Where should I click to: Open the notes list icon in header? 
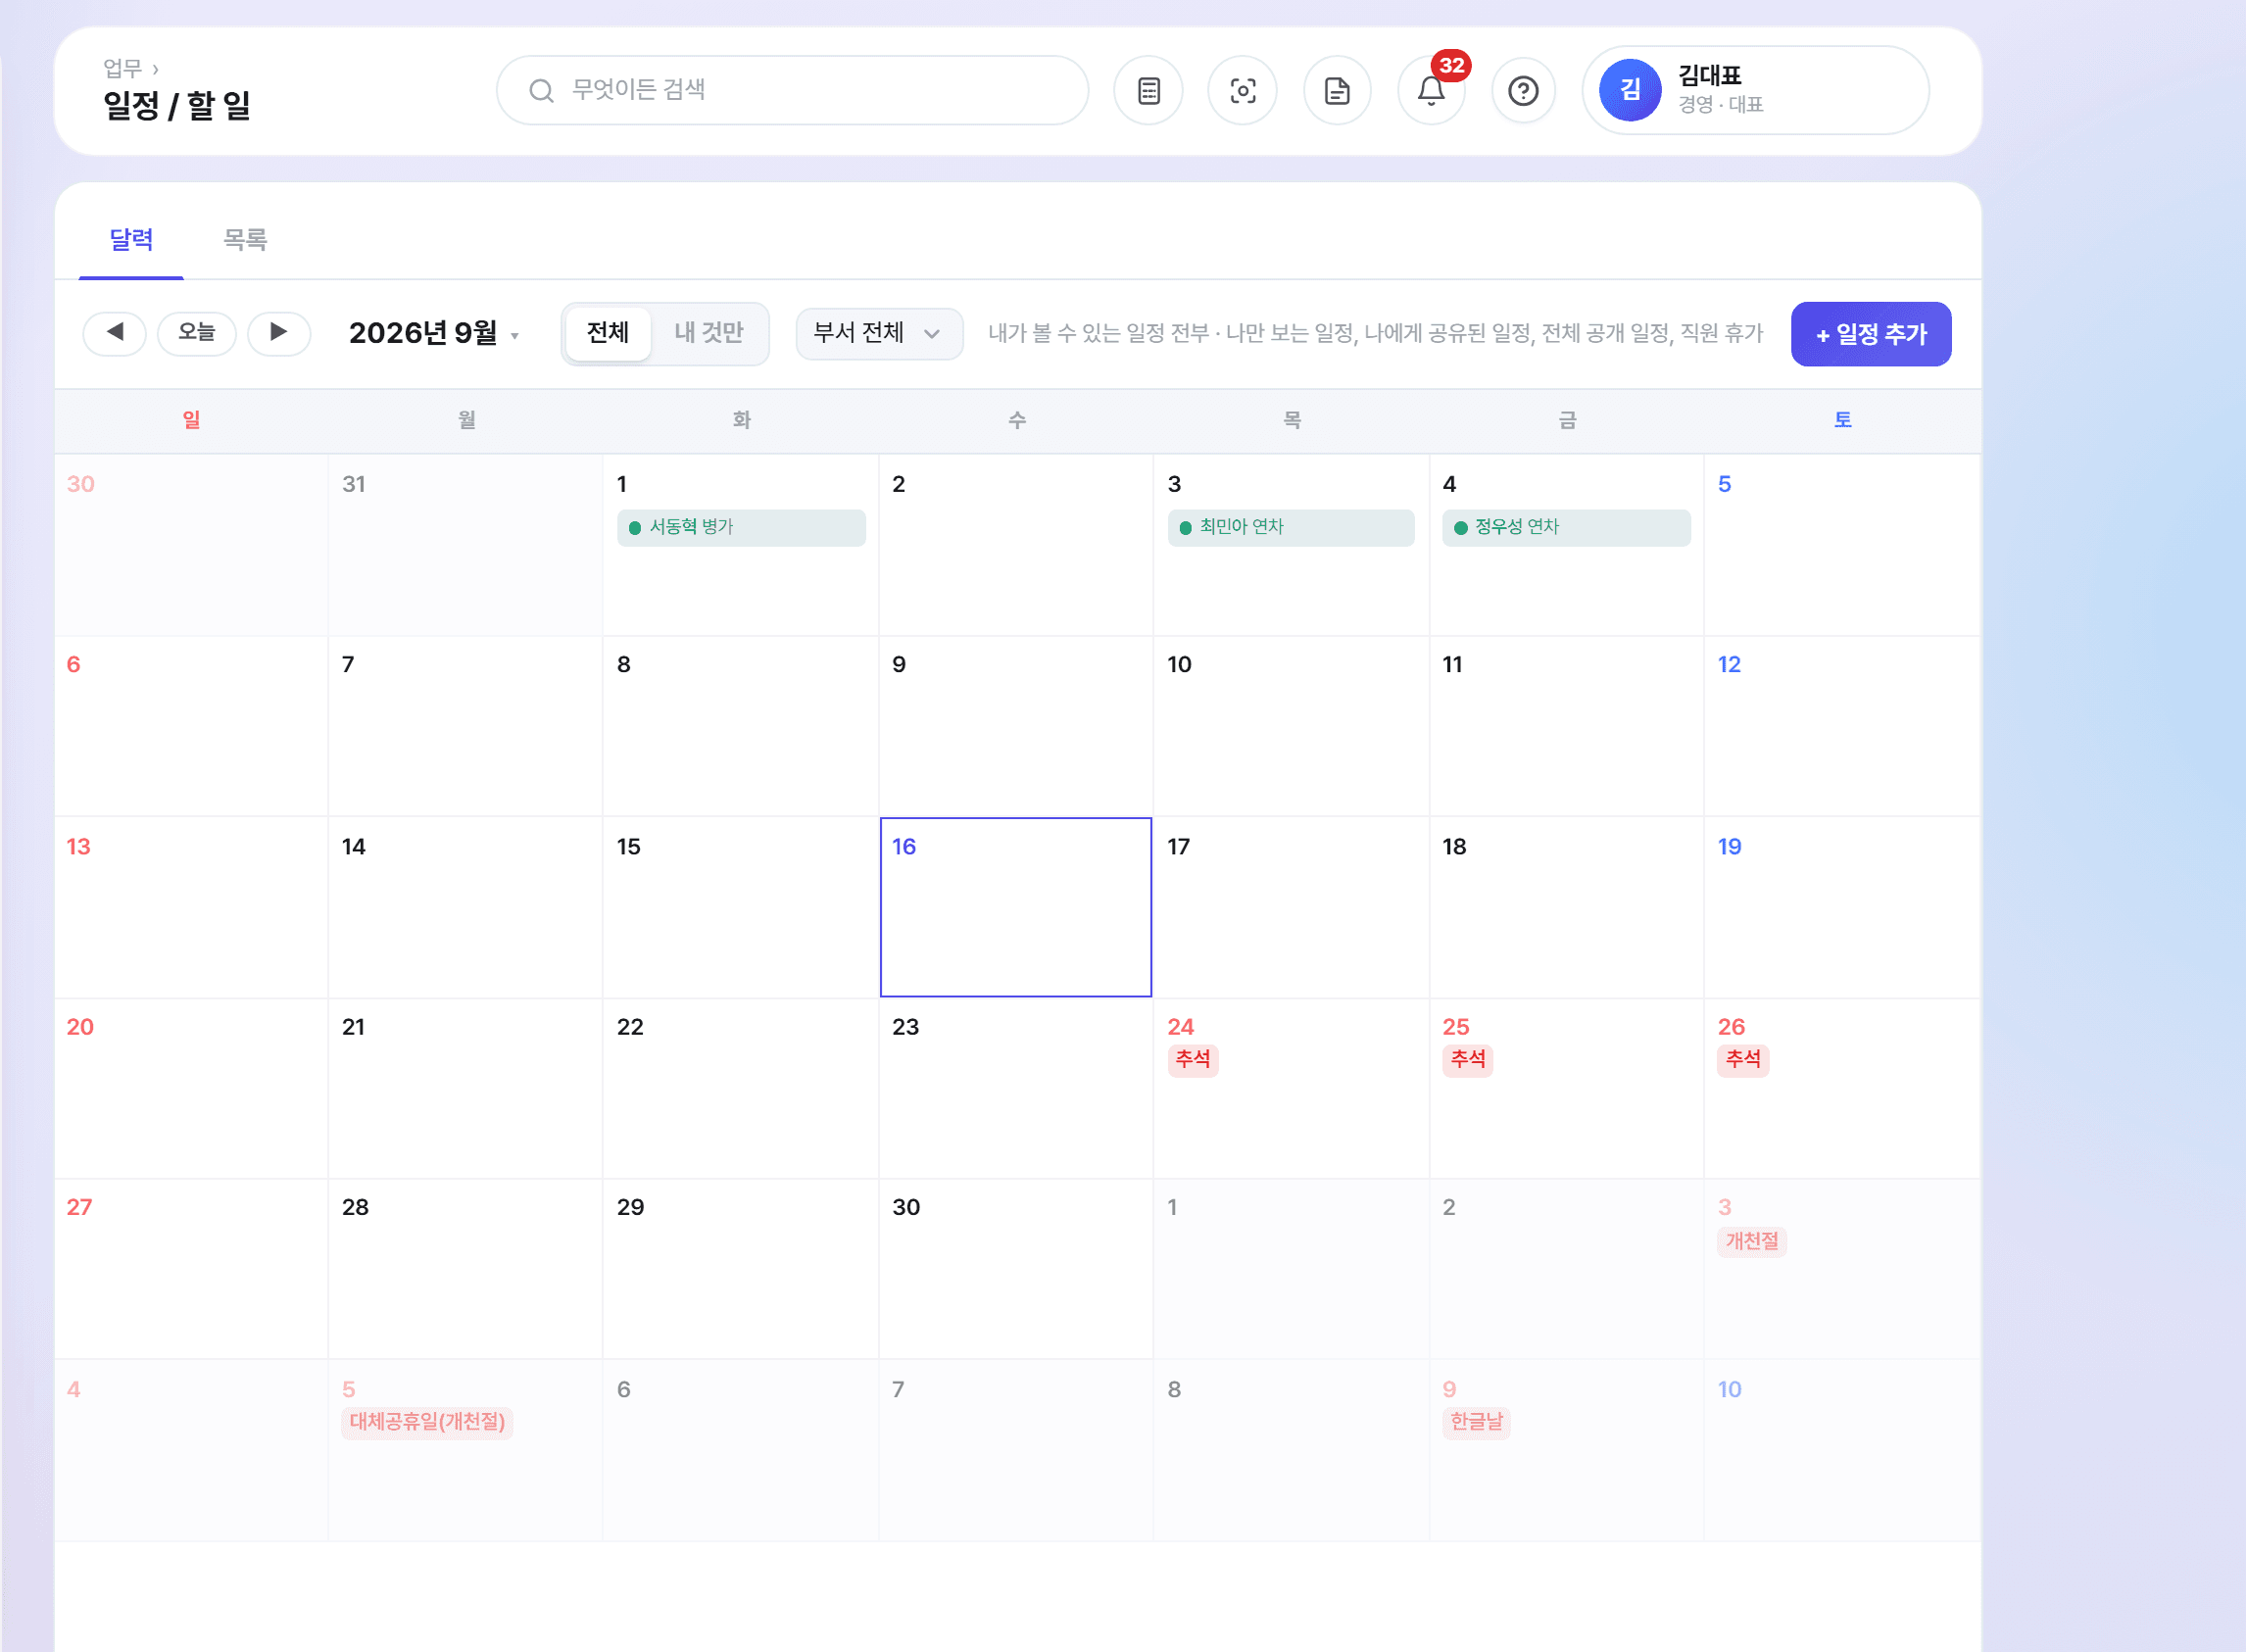click(x=1149, y=91)
